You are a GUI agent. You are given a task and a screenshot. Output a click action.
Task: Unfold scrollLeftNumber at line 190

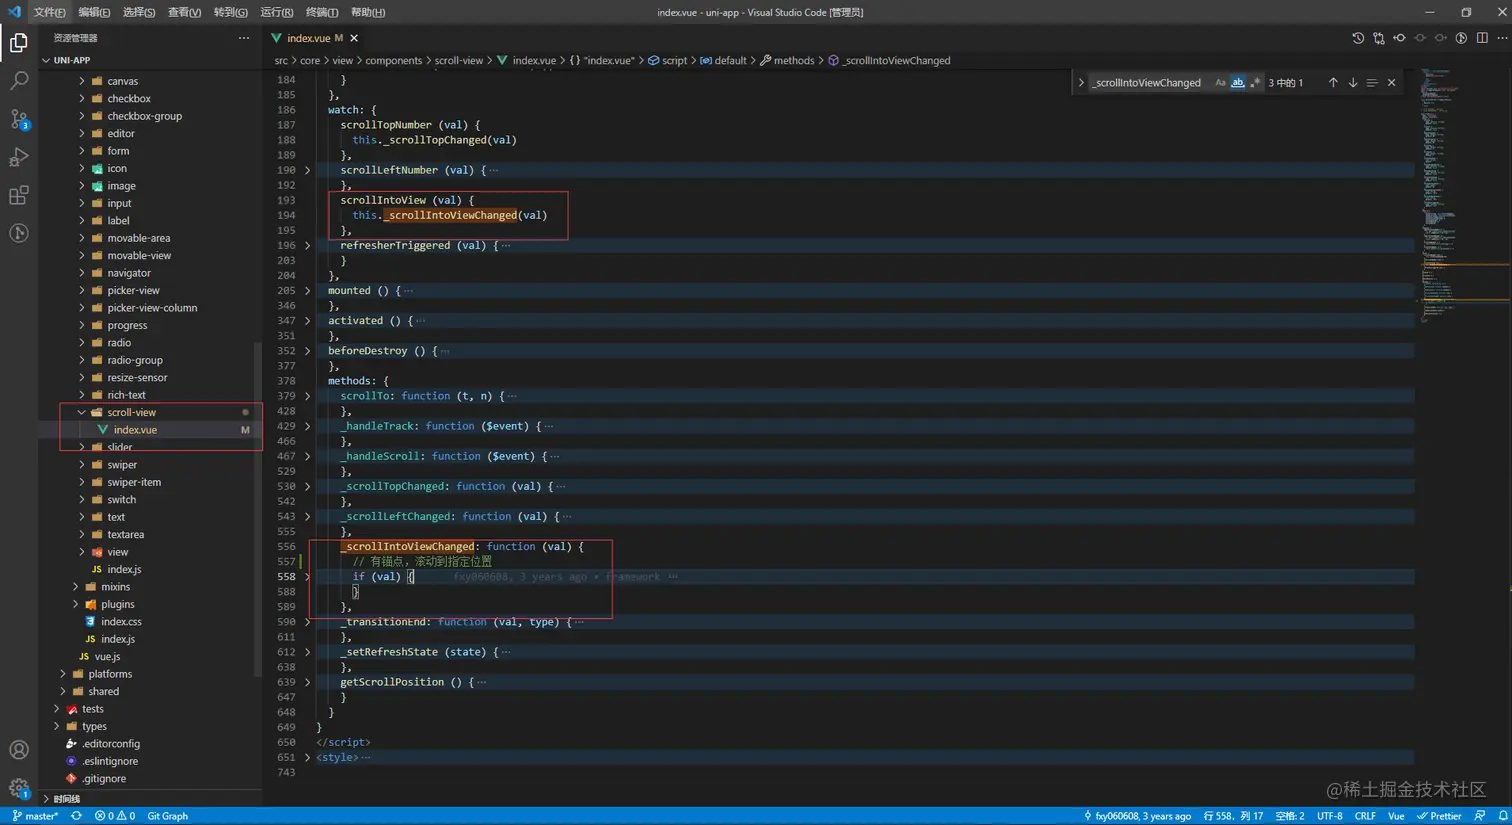[x=307, y=170]
